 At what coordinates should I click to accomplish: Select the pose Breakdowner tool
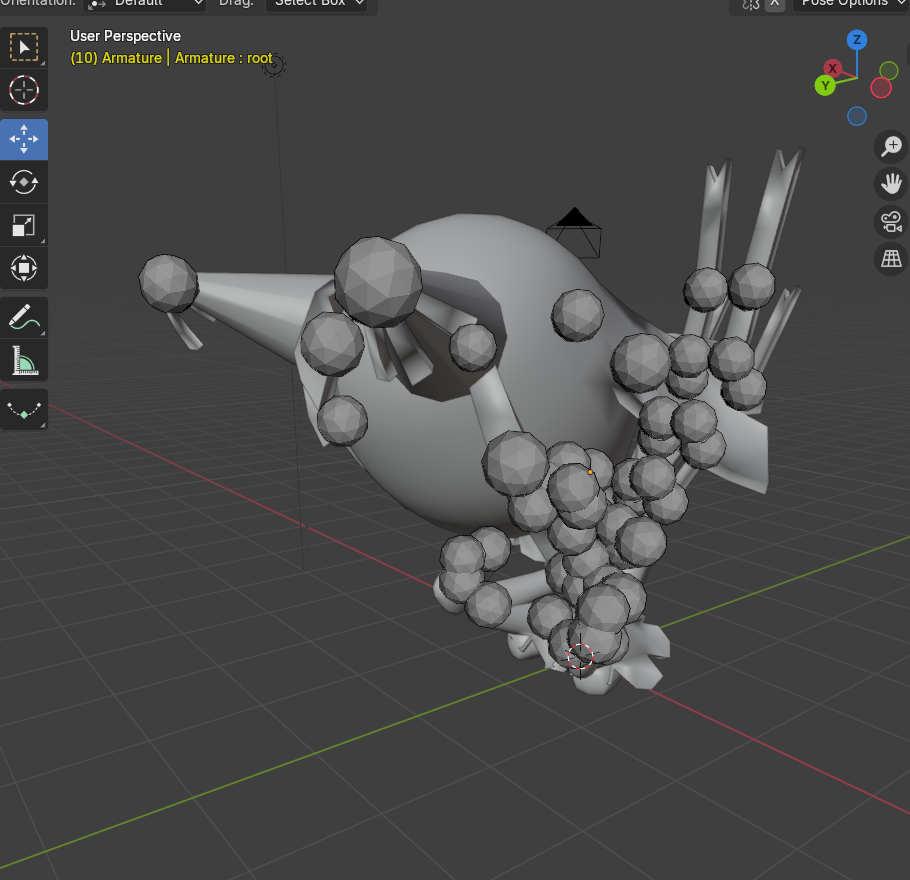coord(24,410)
